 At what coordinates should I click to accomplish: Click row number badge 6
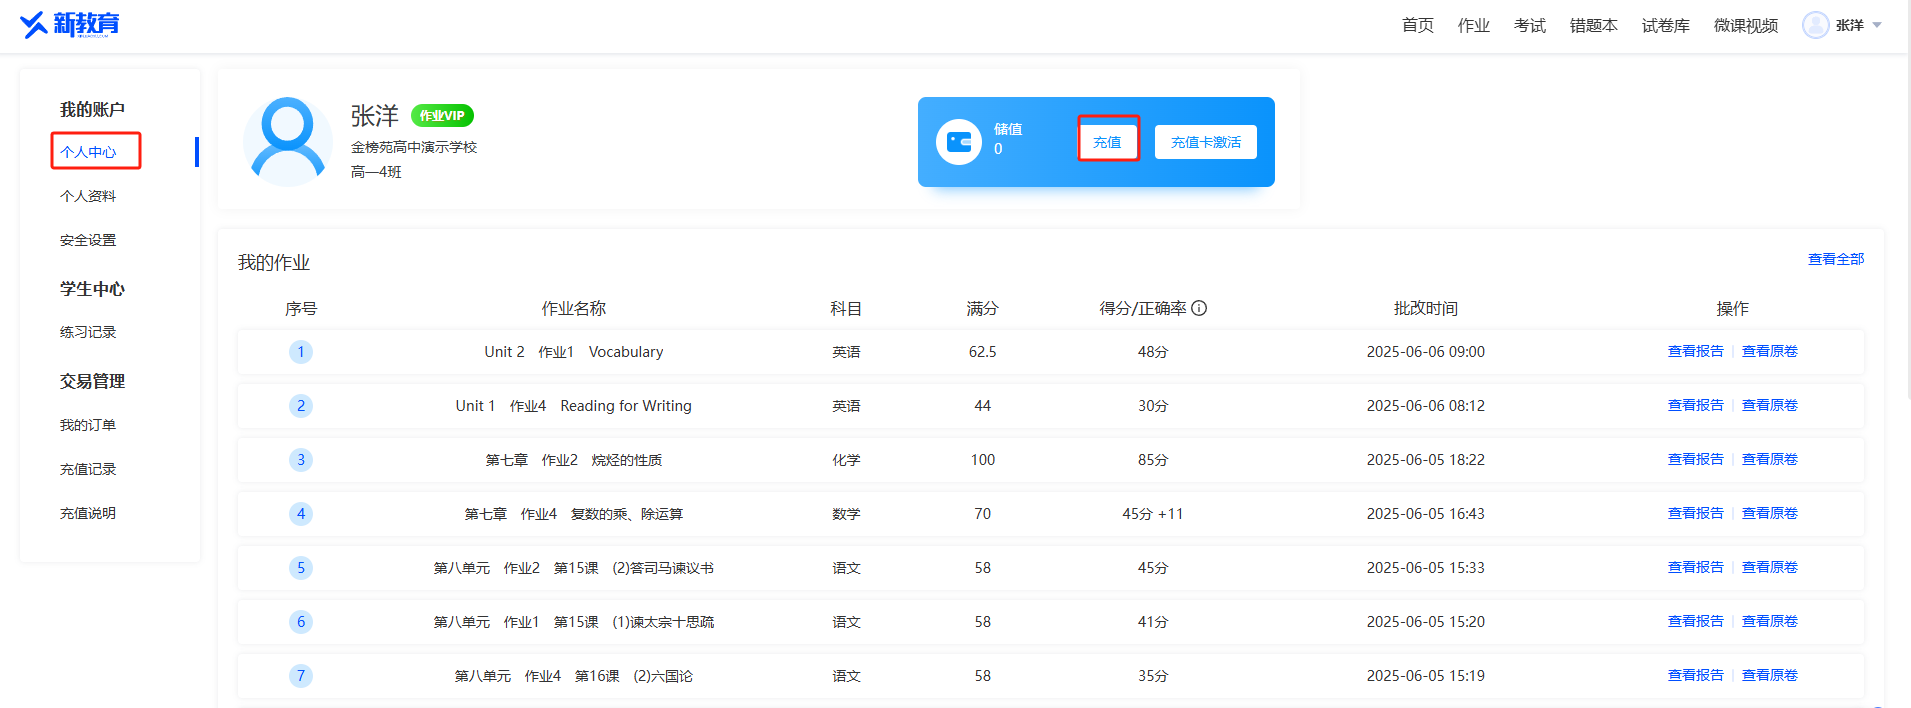(x=301, y=622)
